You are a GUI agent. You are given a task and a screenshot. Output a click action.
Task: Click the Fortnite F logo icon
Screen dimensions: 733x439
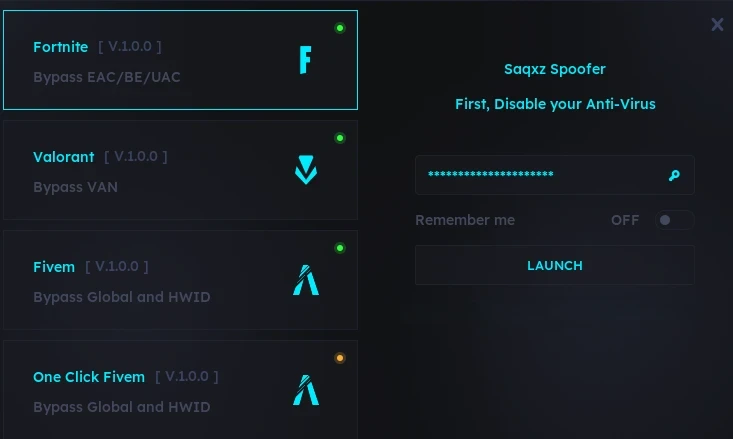click(x=305, y=60)
